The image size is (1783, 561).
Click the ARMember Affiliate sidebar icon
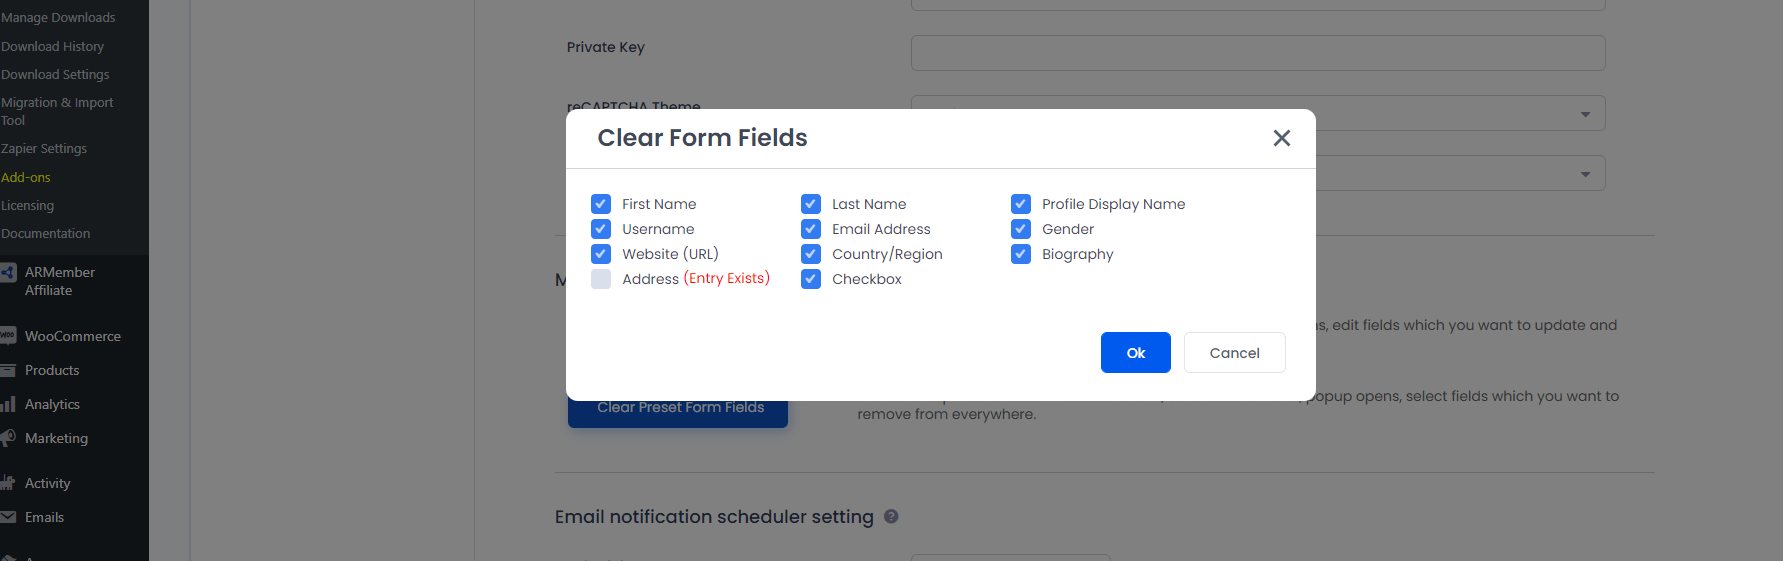8,272
